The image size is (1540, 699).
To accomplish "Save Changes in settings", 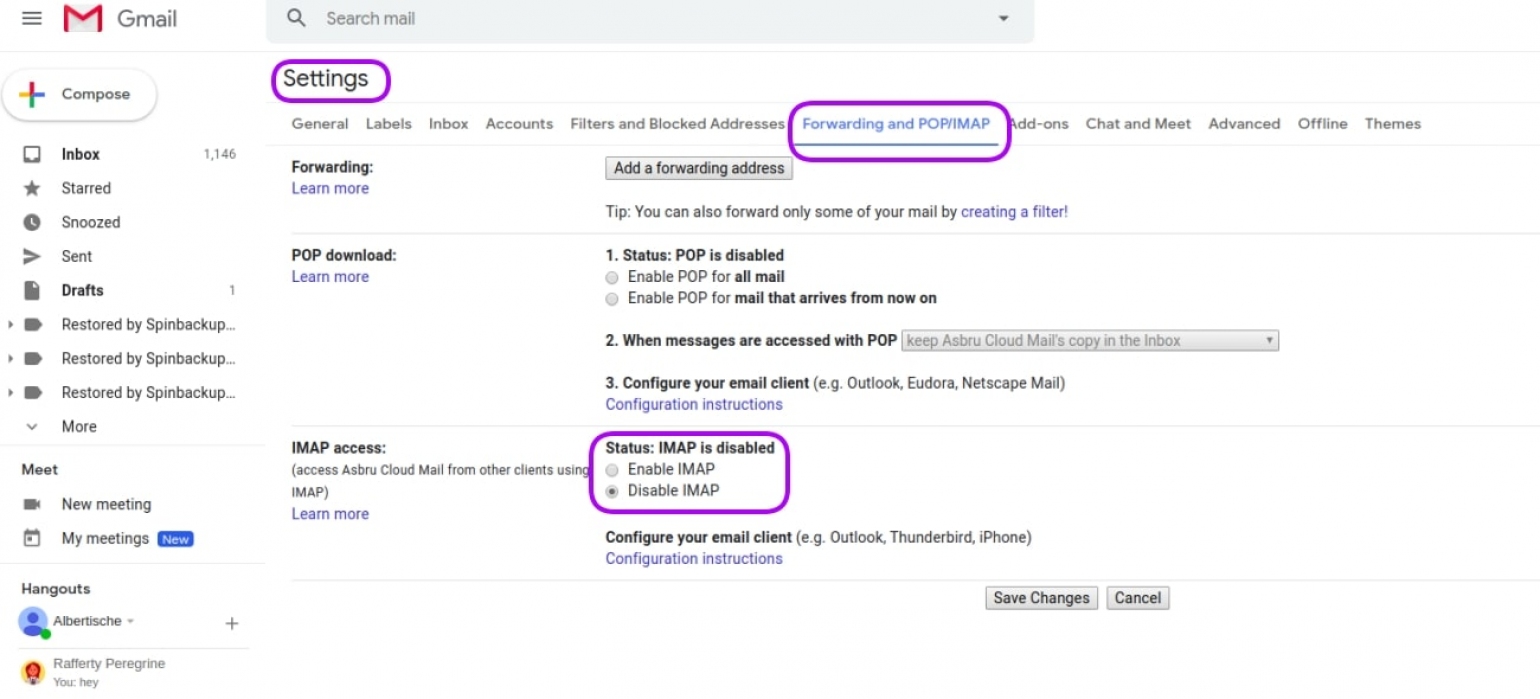I will pyautogui.click(x=1041, y=597).
